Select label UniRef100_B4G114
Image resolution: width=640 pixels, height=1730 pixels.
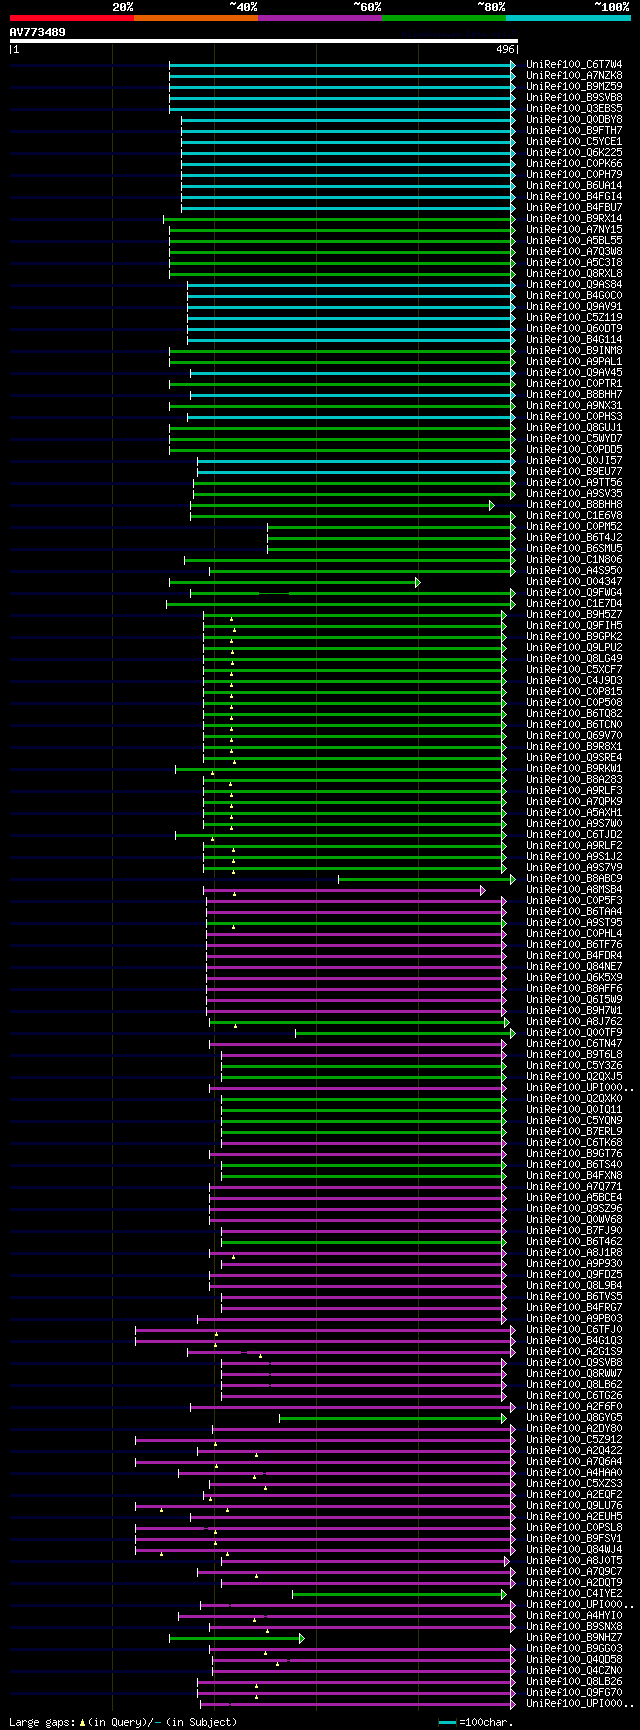(x=574, y=340)
